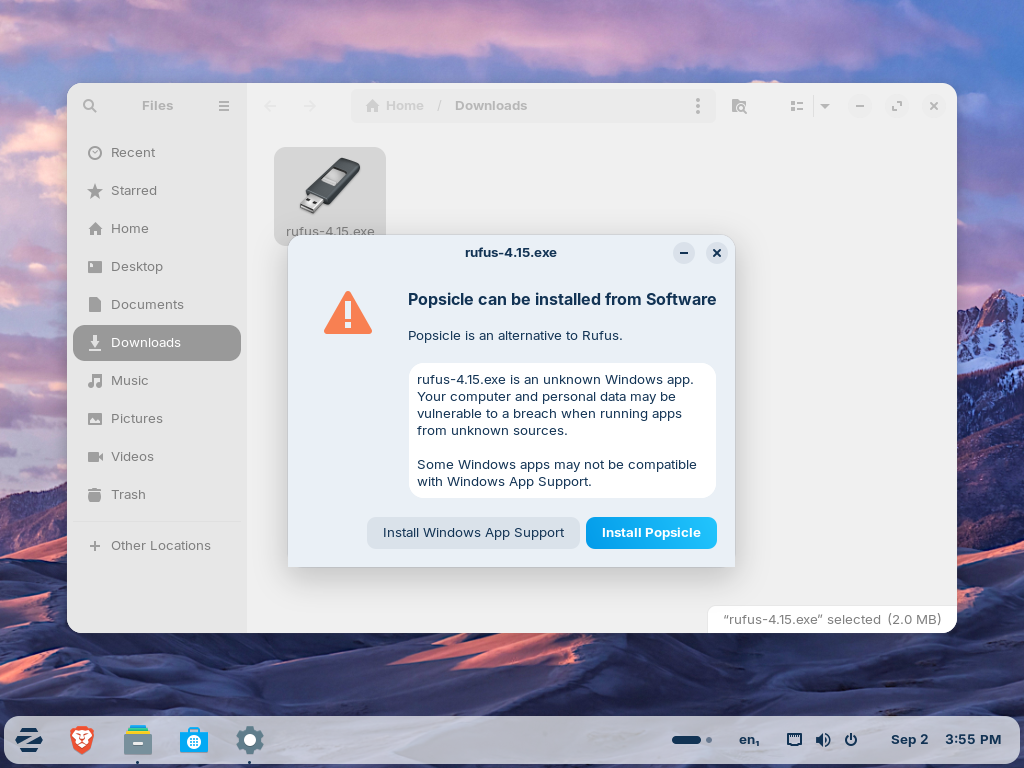The width and height of the screenshot is (1024, 768).
Task: Click Home in the path bar
Action: 394,106
